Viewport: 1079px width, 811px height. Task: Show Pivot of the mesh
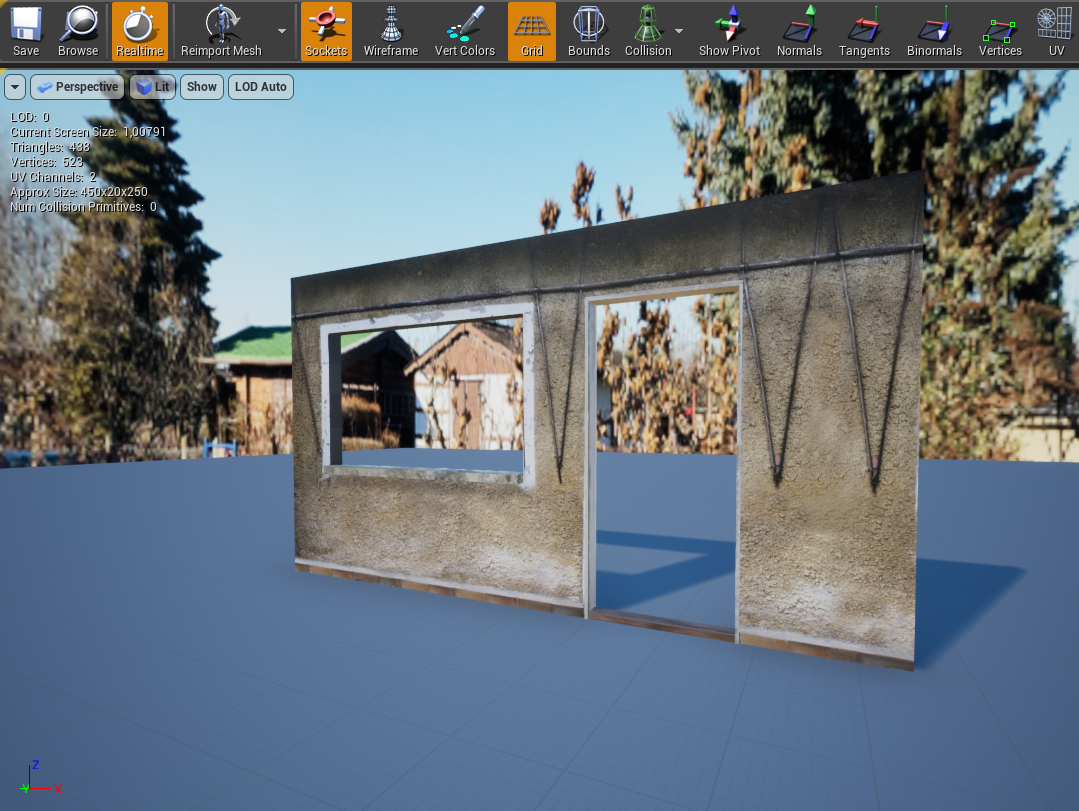729,31
